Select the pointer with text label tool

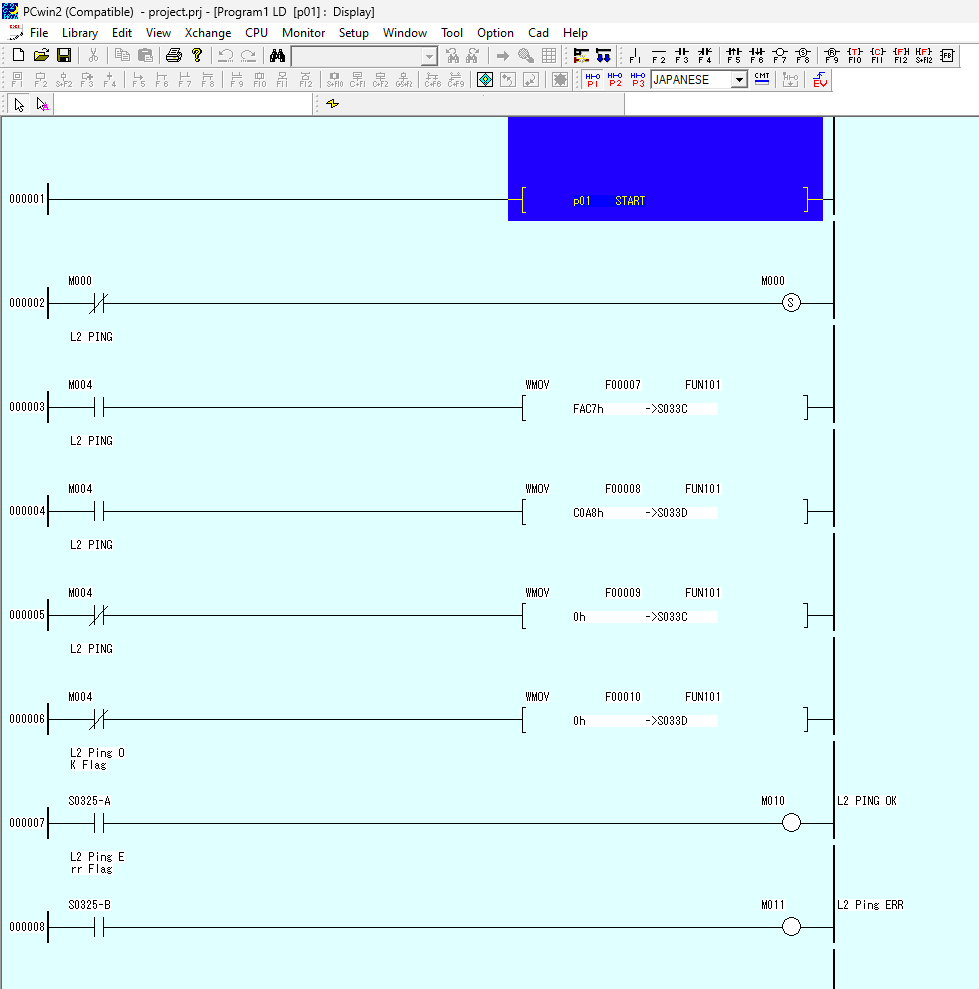pyautogui.click(x=42, y=104)
